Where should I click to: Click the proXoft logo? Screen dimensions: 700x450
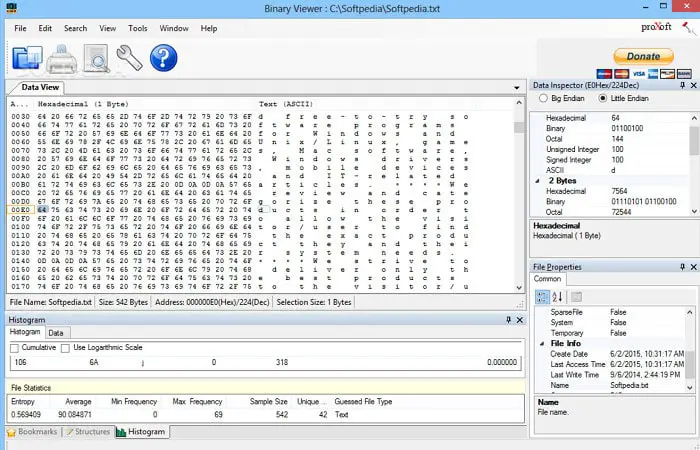[x=656, y=27]
